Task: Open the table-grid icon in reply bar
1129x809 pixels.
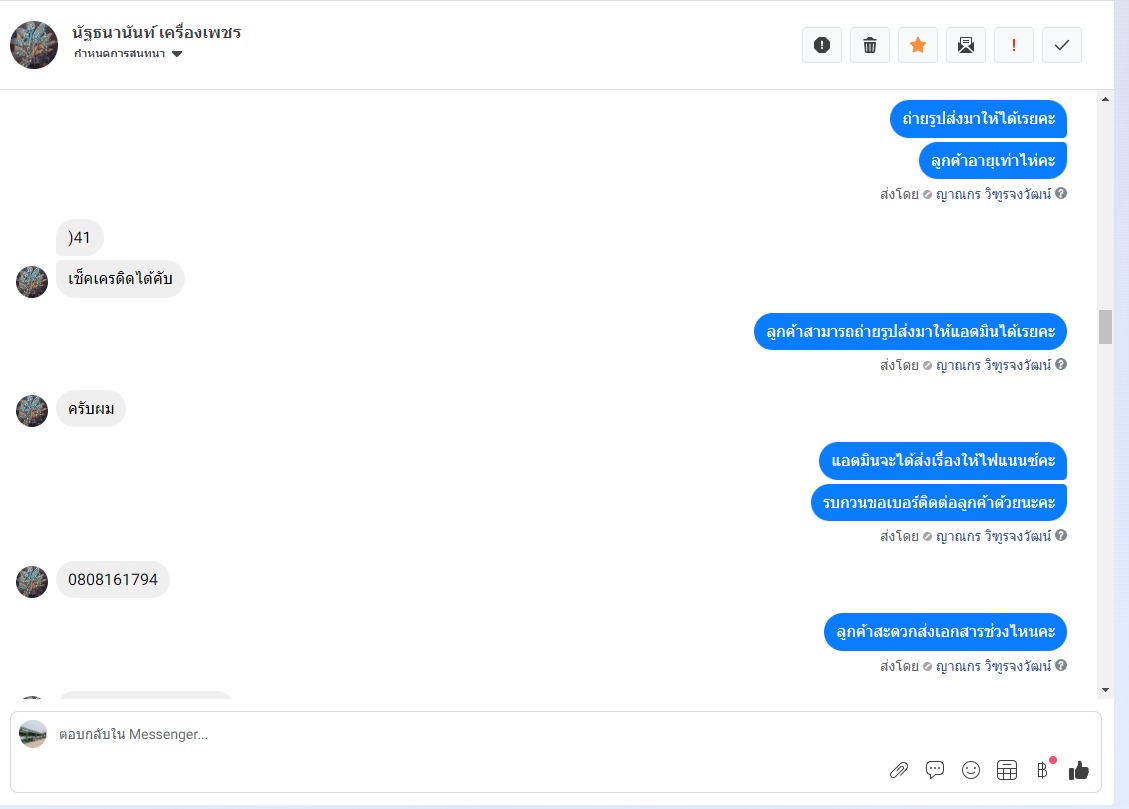Action: pyautogui.click(x=1007, y=770)
